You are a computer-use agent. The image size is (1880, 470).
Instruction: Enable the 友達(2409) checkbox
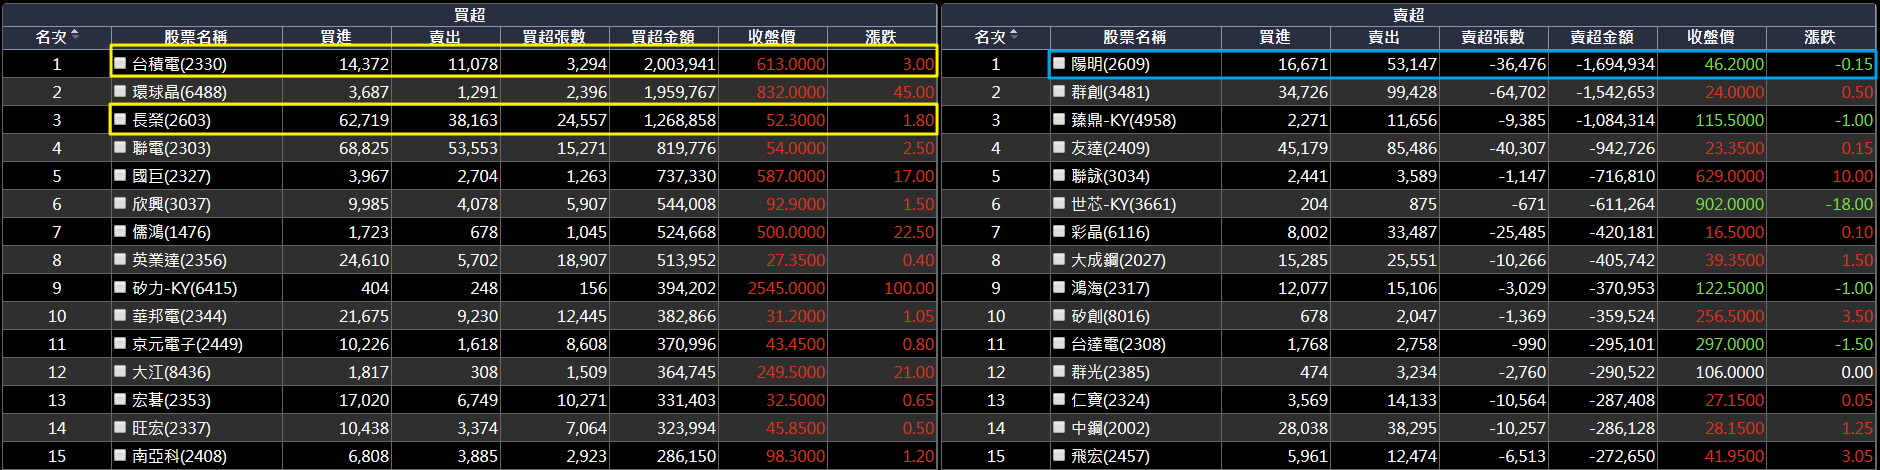pyautogui.click(x=1059, y=147)
